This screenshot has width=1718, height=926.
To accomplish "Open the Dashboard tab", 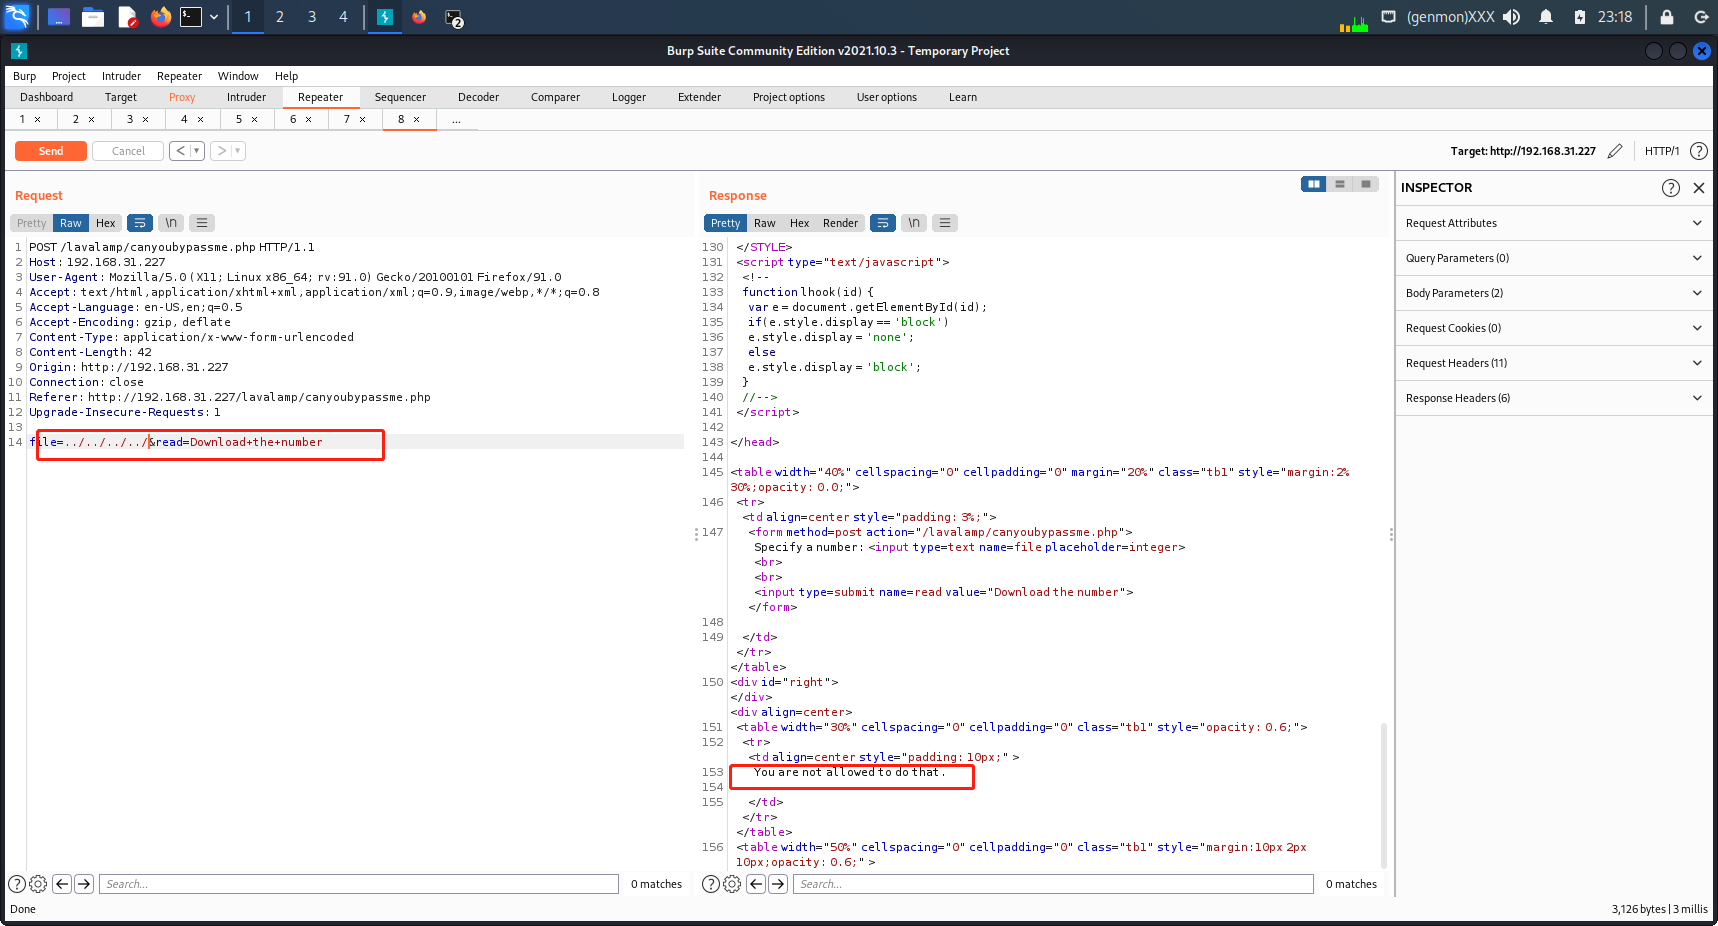I will pyautogui.click(x=47, y=97).
